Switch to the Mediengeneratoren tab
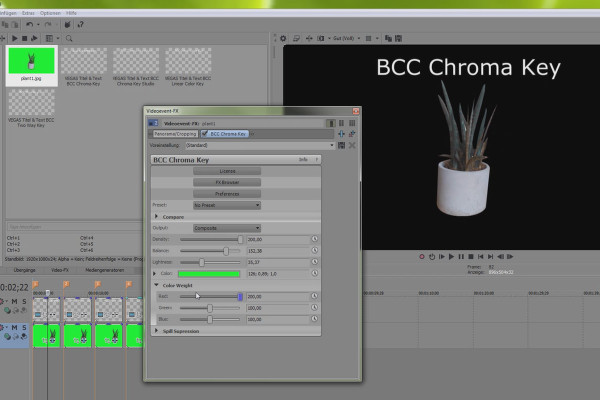This screenshot has height=400, width=600. tap(104, 270)
